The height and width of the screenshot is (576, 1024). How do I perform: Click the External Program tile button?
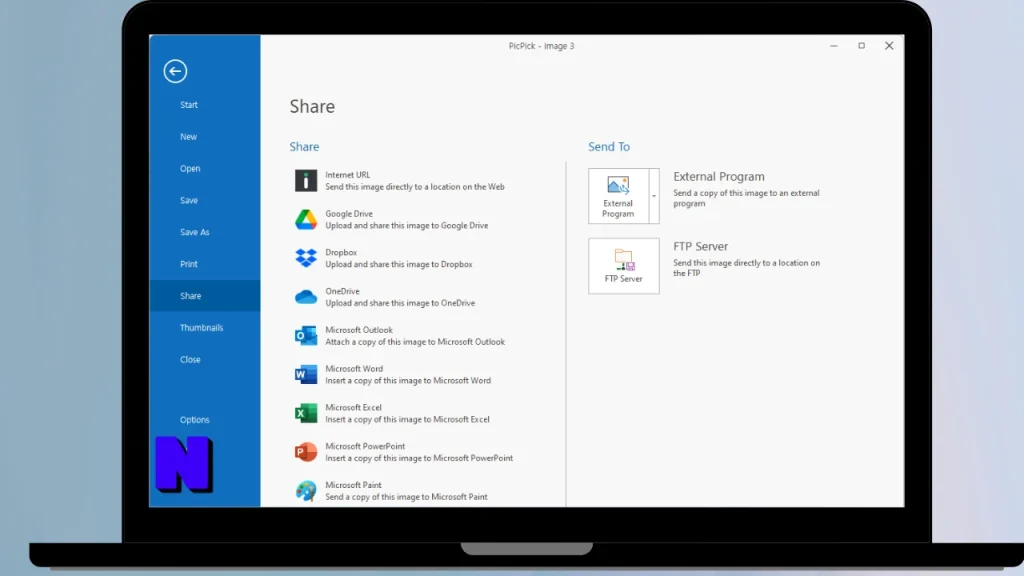(618, 196)
